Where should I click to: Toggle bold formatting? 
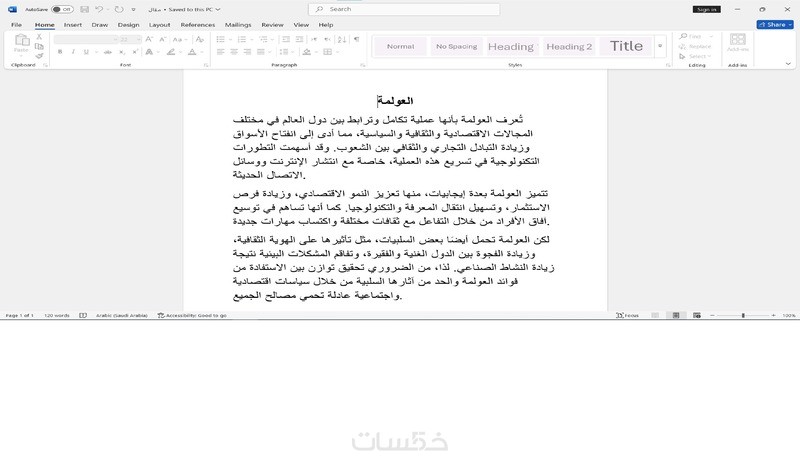point(60,52)
